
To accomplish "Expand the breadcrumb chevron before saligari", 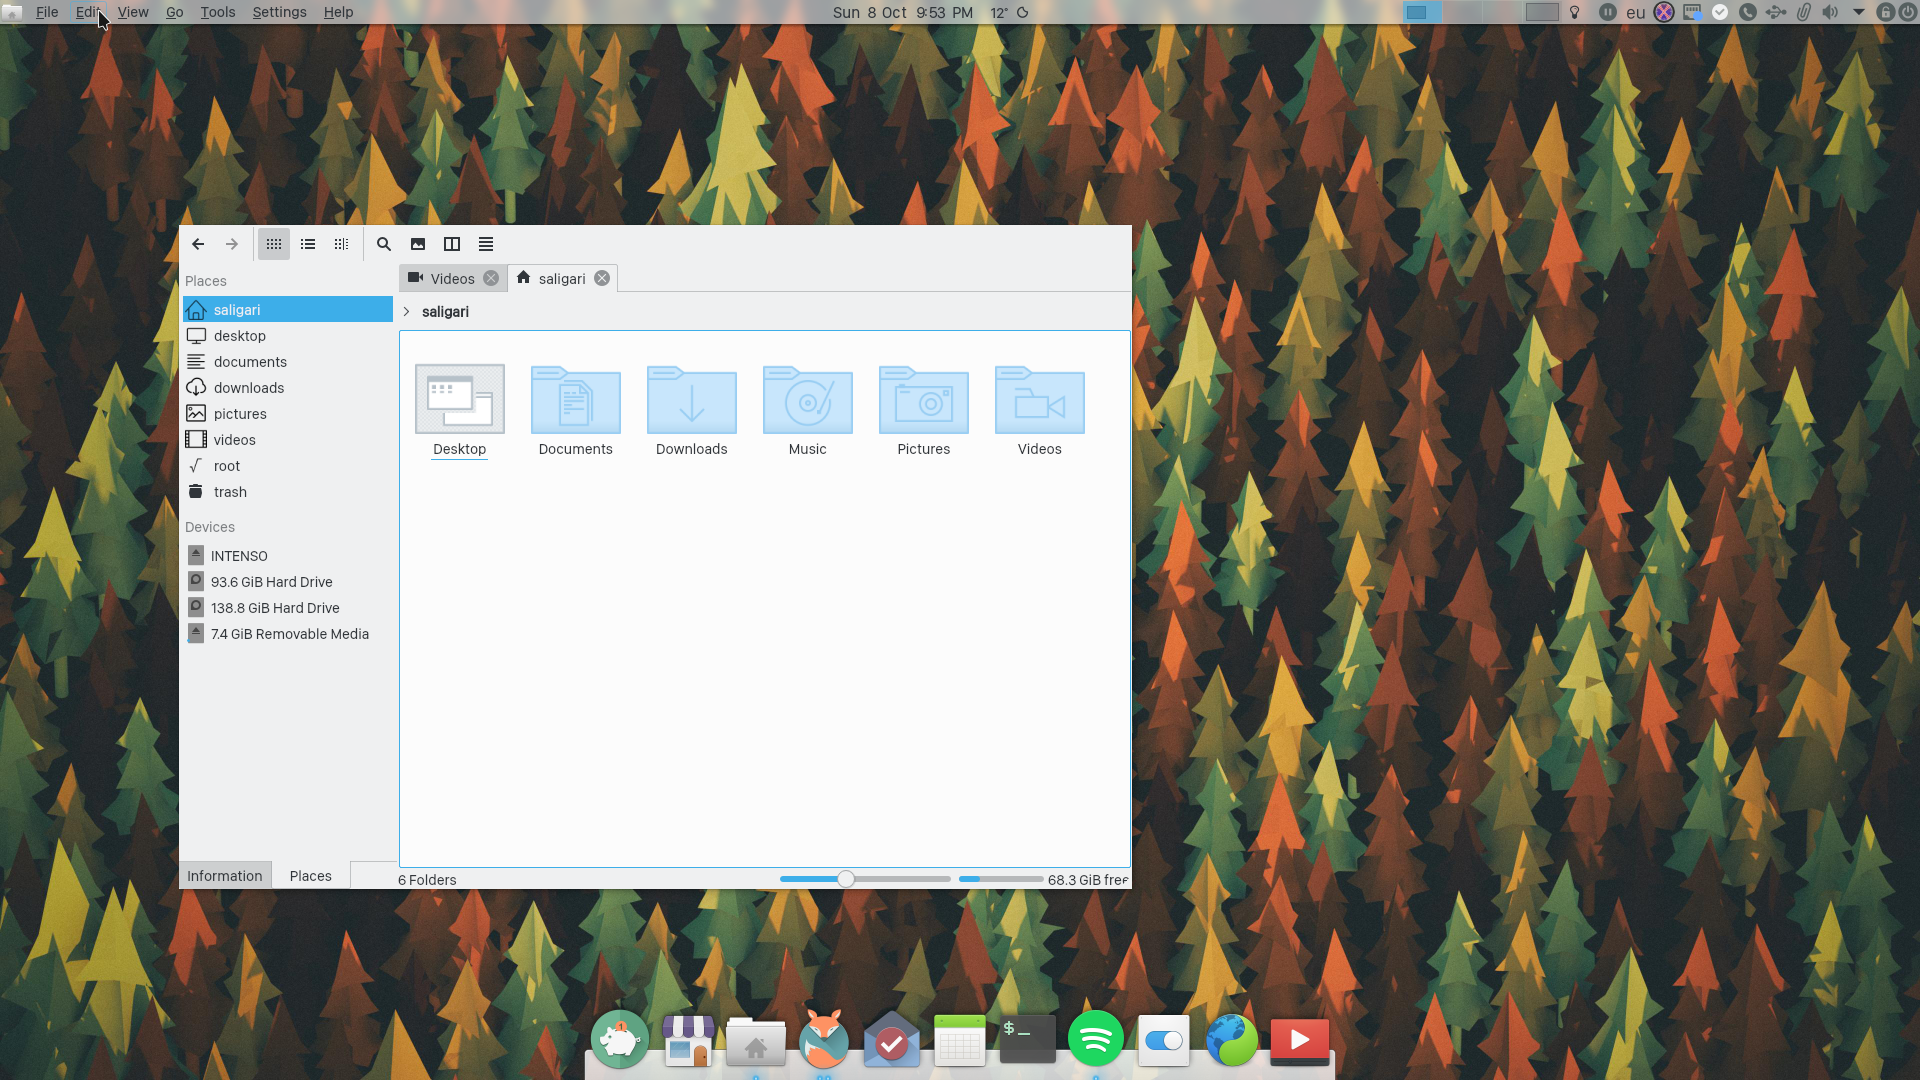I will [406, 312].
